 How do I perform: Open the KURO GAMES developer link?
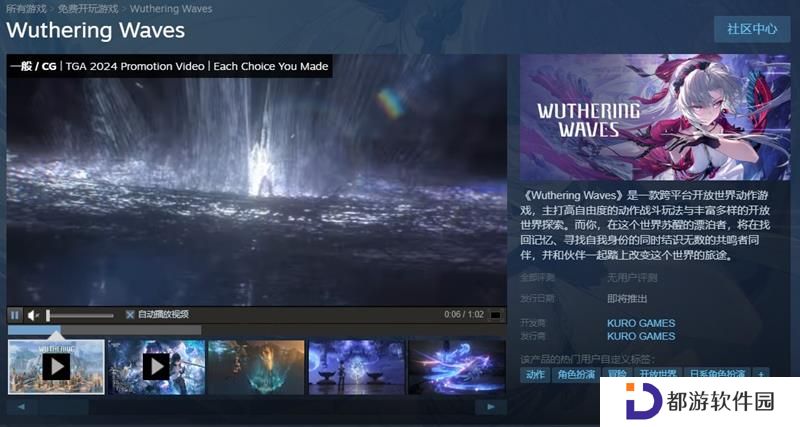pos(641,323)
